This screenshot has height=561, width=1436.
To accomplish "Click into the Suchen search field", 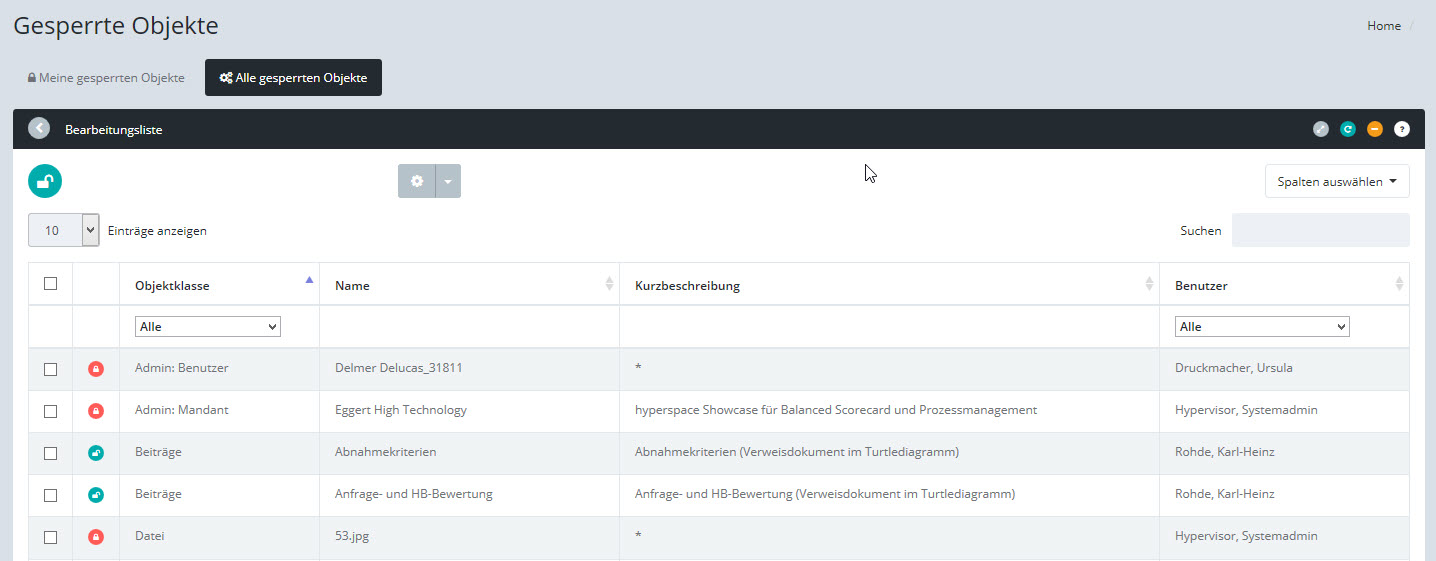I will [x=1320, y=230].
